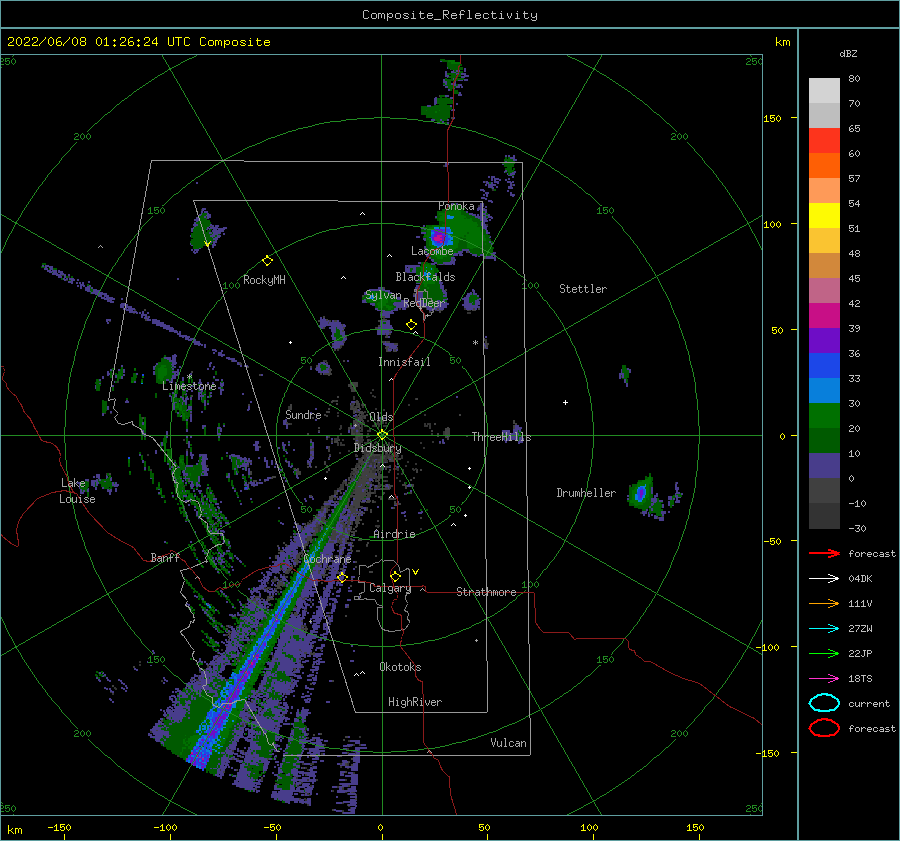This screenshot has width=900, height=841.
Task: Click the yellow diamond marker near Cochrane
Action: (x=342, y=577)
